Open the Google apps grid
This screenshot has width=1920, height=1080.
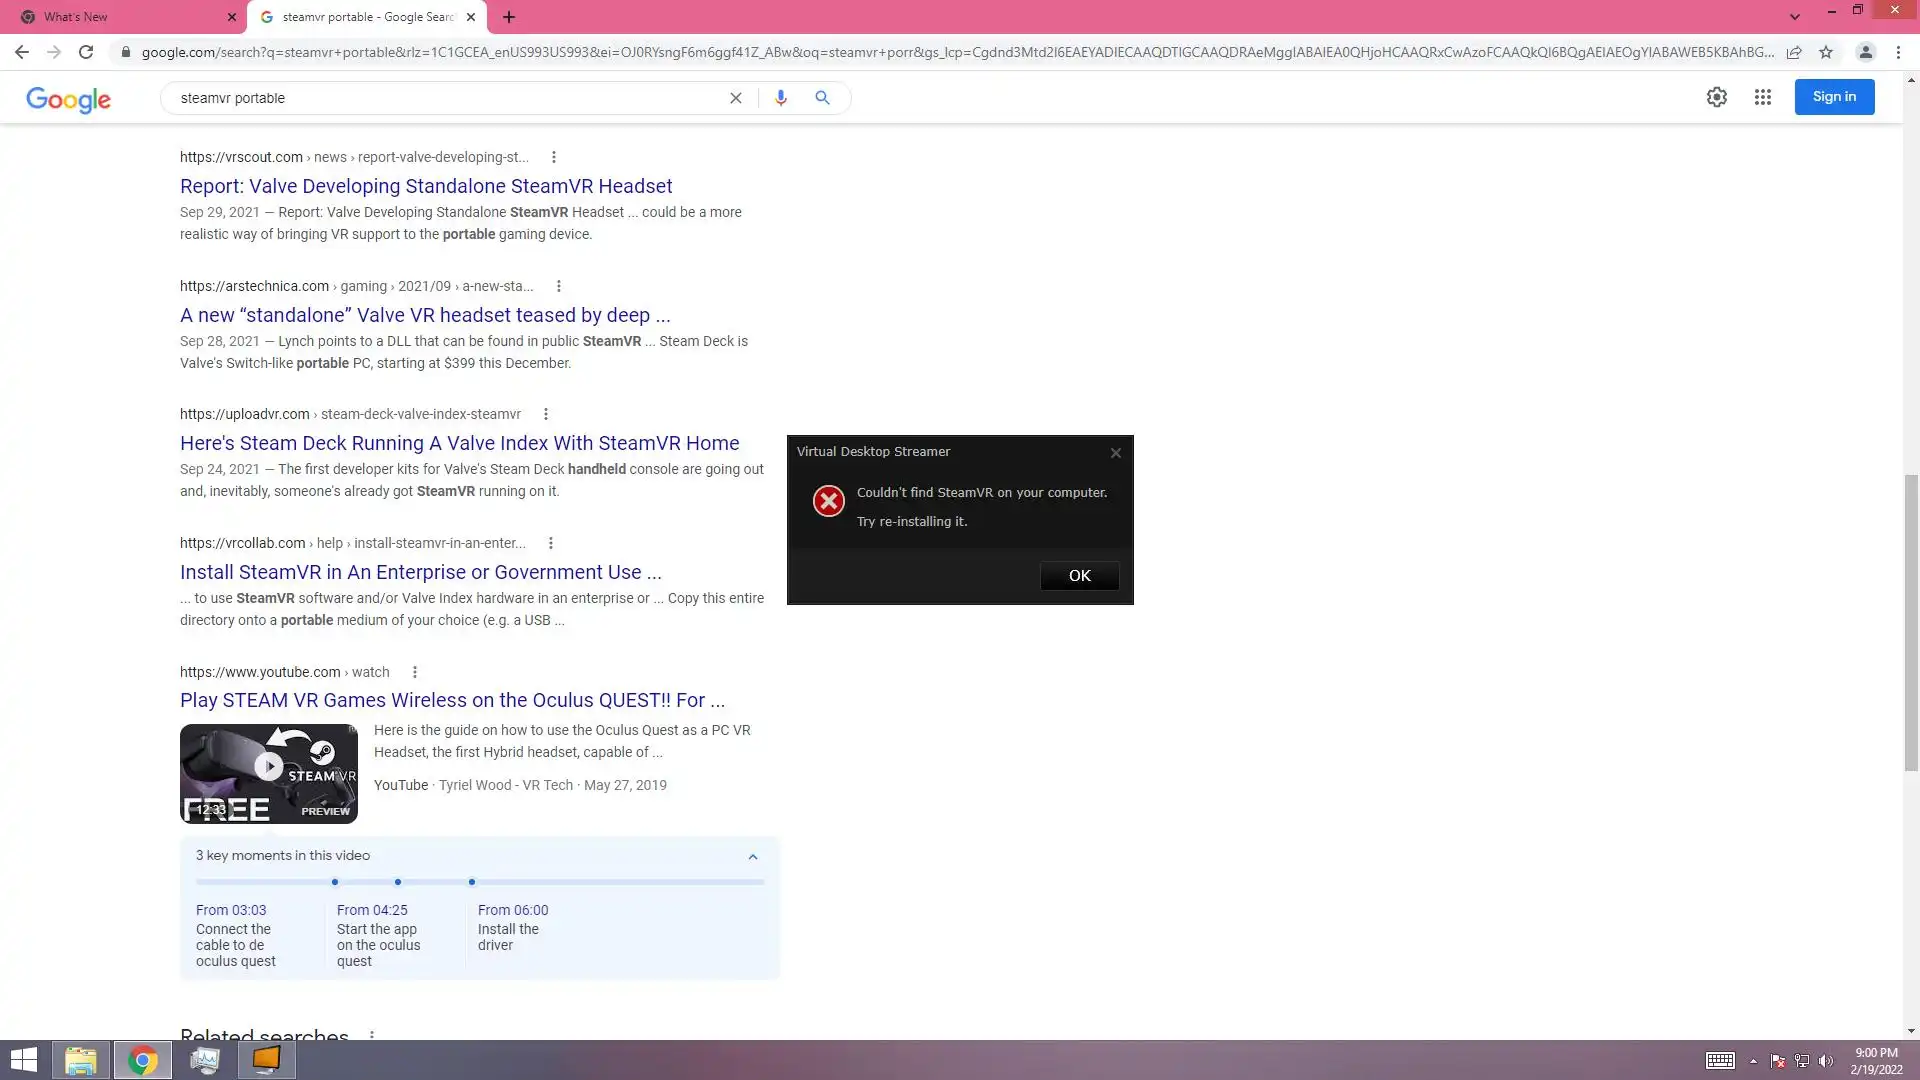[x=1763, y=97]
